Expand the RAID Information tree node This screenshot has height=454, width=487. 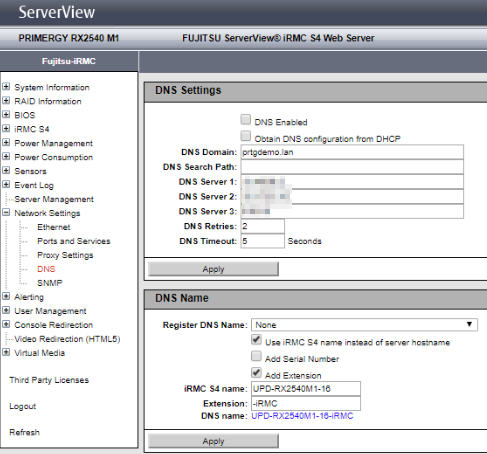pyautogui.click(x=6, y=101)
